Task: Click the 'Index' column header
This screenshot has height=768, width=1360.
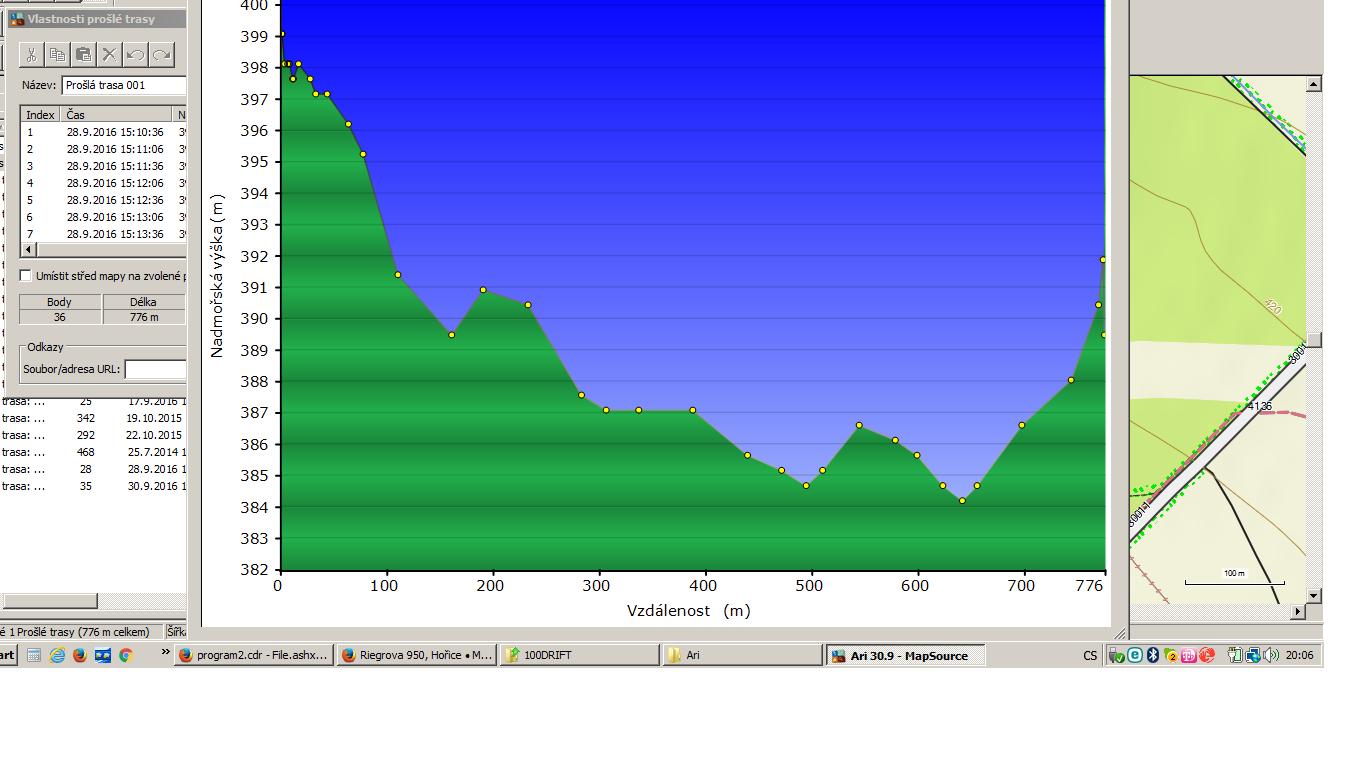Action: click(x=40, y=115)
